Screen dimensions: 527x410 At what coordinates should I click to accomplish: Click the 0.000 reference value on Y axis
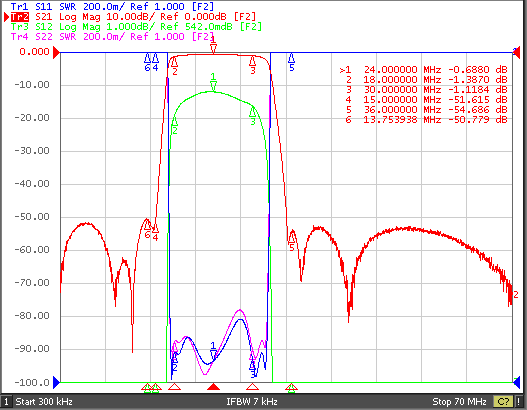[34, 52]
